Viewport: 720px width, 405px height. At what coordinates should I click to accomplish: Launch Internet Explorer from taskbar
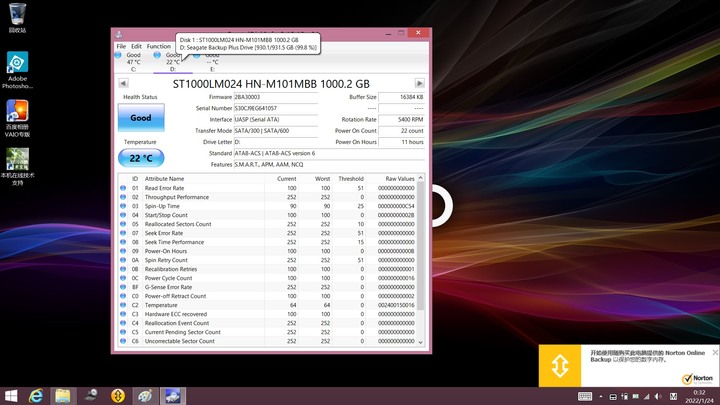36,396
